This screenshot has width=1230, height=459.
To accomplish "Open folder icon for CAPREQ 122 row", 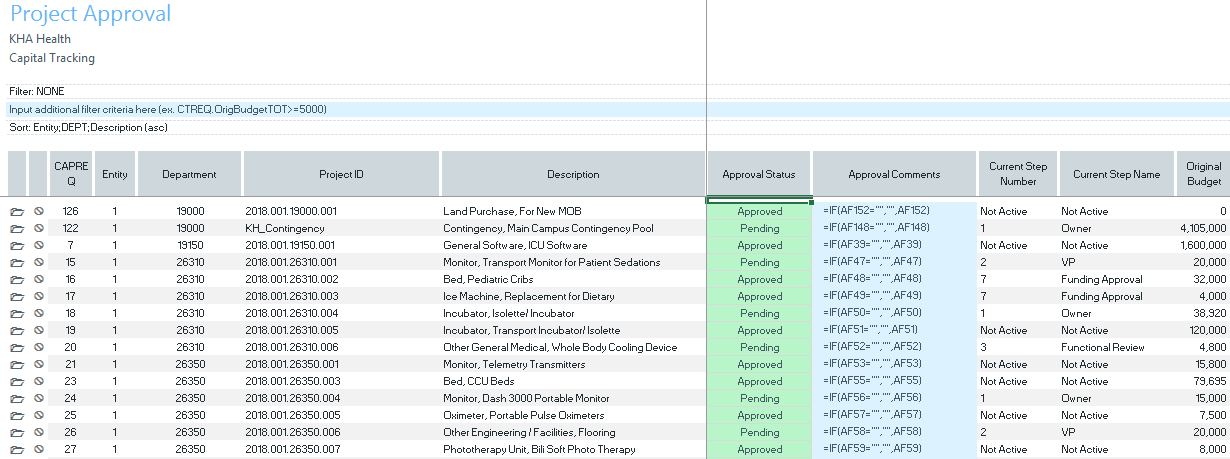I will tap(17, 229).
